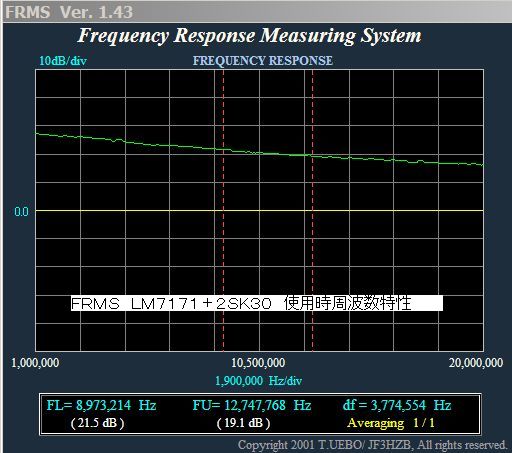Click the FREQUENCY RESPONSE graph heading
The image size is (512, 453).
(x=263, y=61)
